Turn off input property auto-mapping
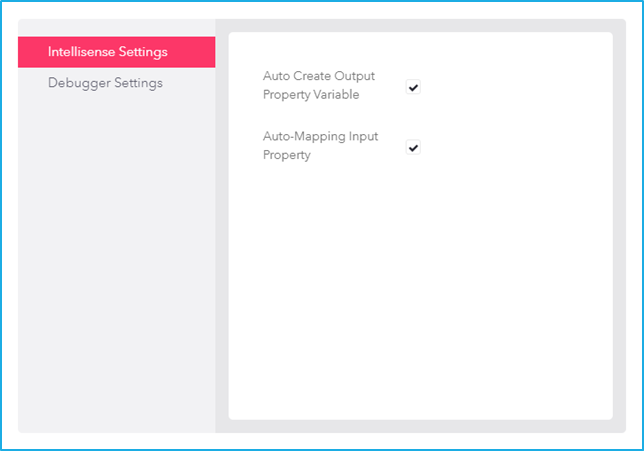Screen dimensions: 644x451 tap(413, 147)
